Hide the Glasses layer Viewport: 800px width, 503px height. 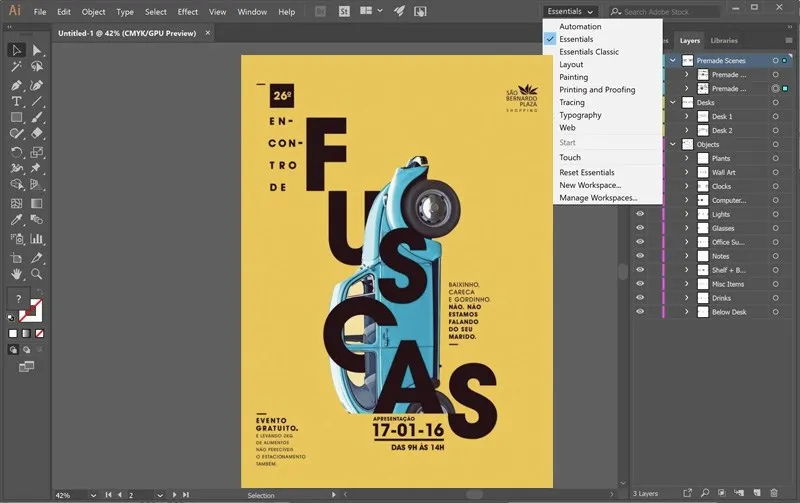[640, 228]
